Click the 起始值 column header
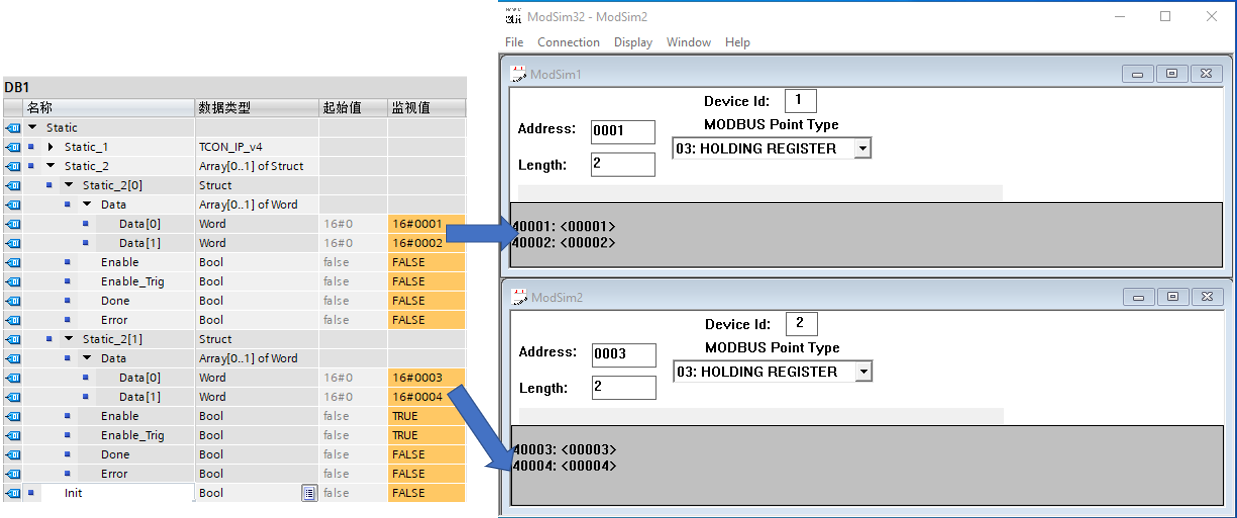The height and width of the screenshot is (518, 1237). click(353, 108)
